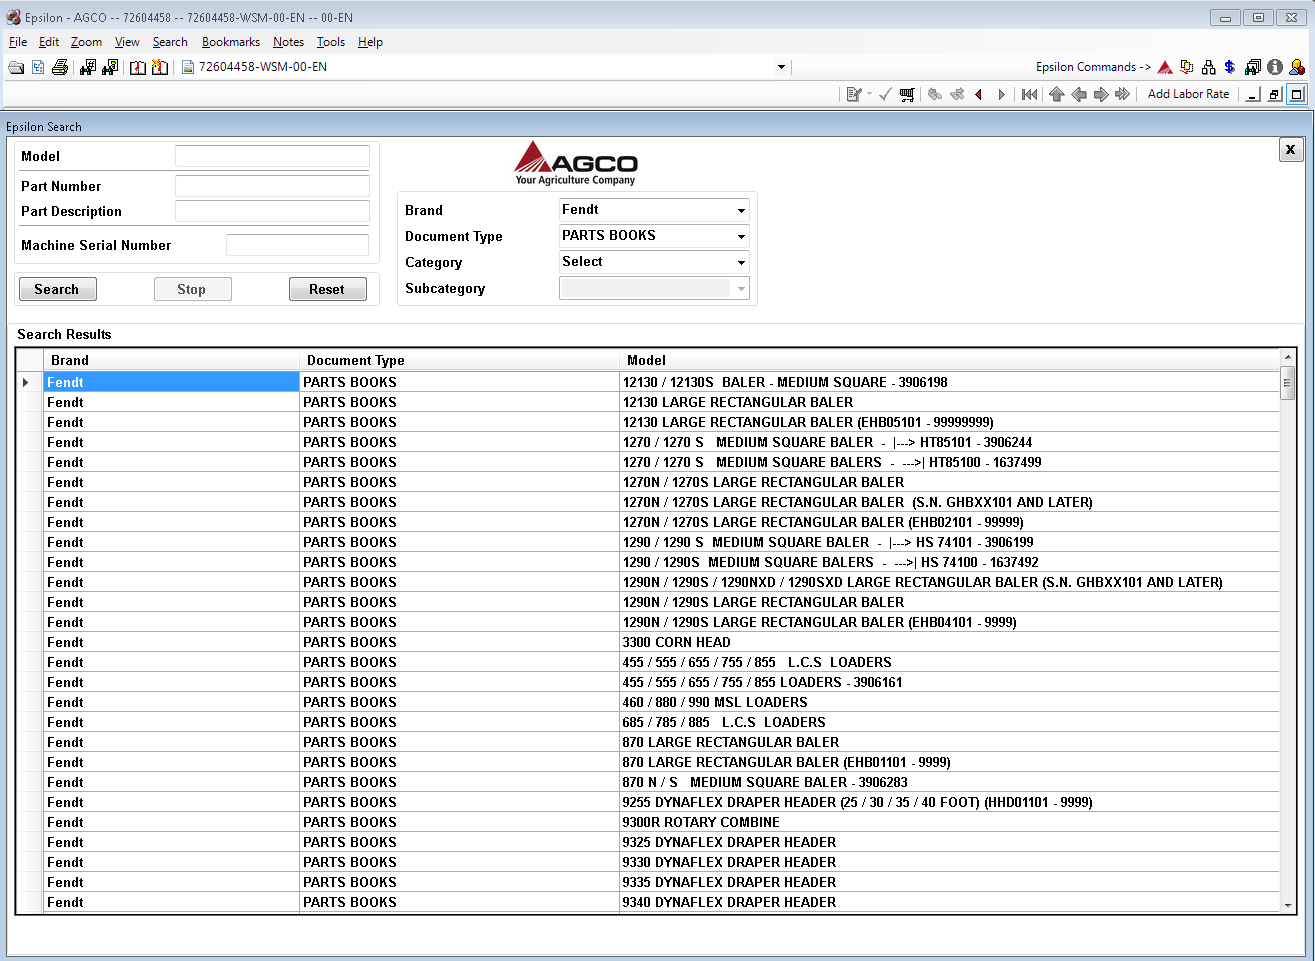
Task: Click the red AGCO triangle command icon
Action: pyautogui.click(x=1165, y=67)
